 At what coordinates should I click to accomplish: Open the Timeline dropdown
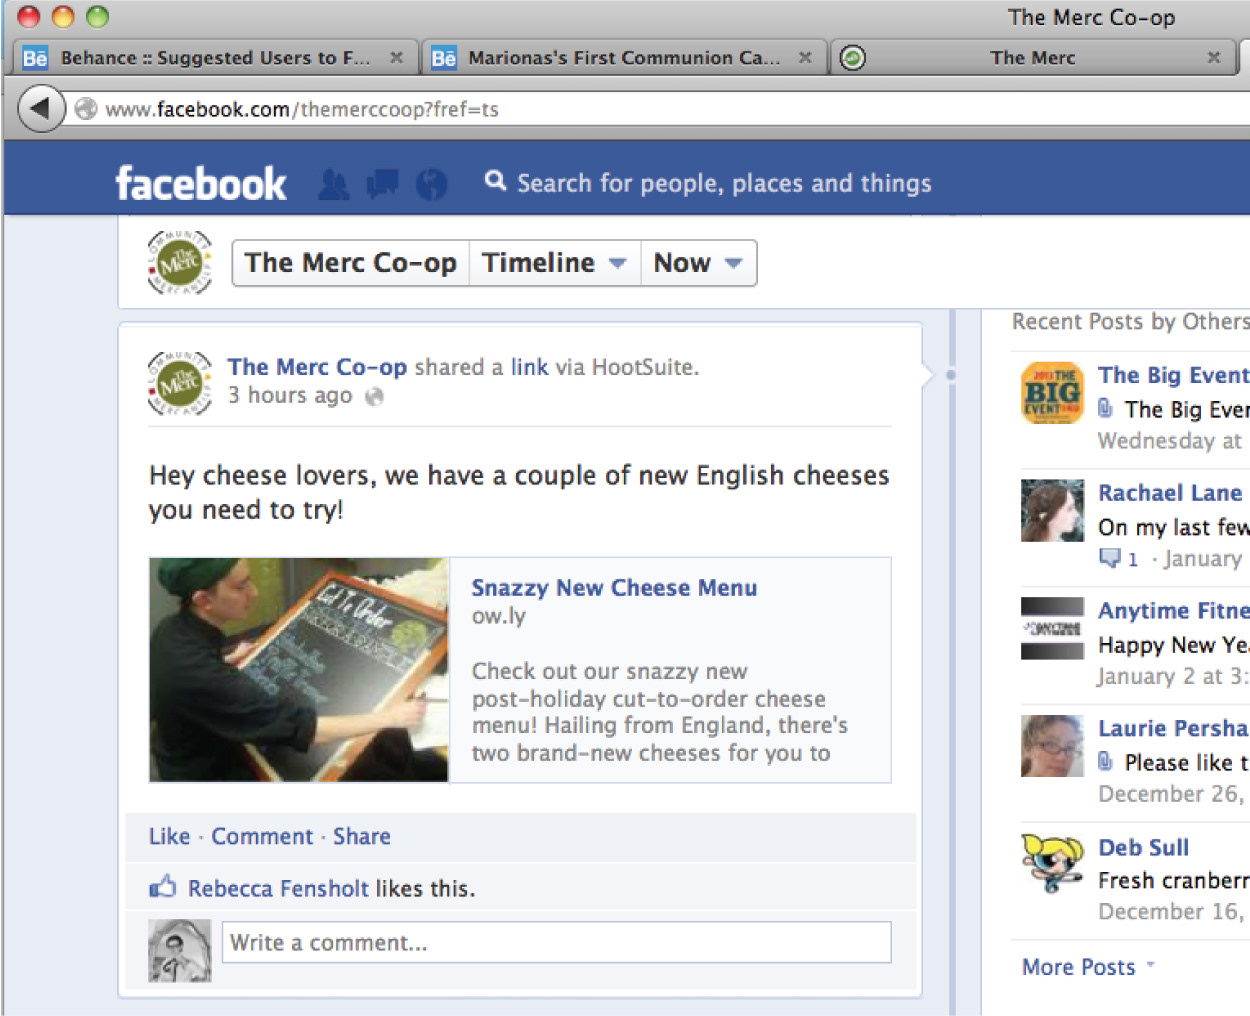[x=554, y=263]
